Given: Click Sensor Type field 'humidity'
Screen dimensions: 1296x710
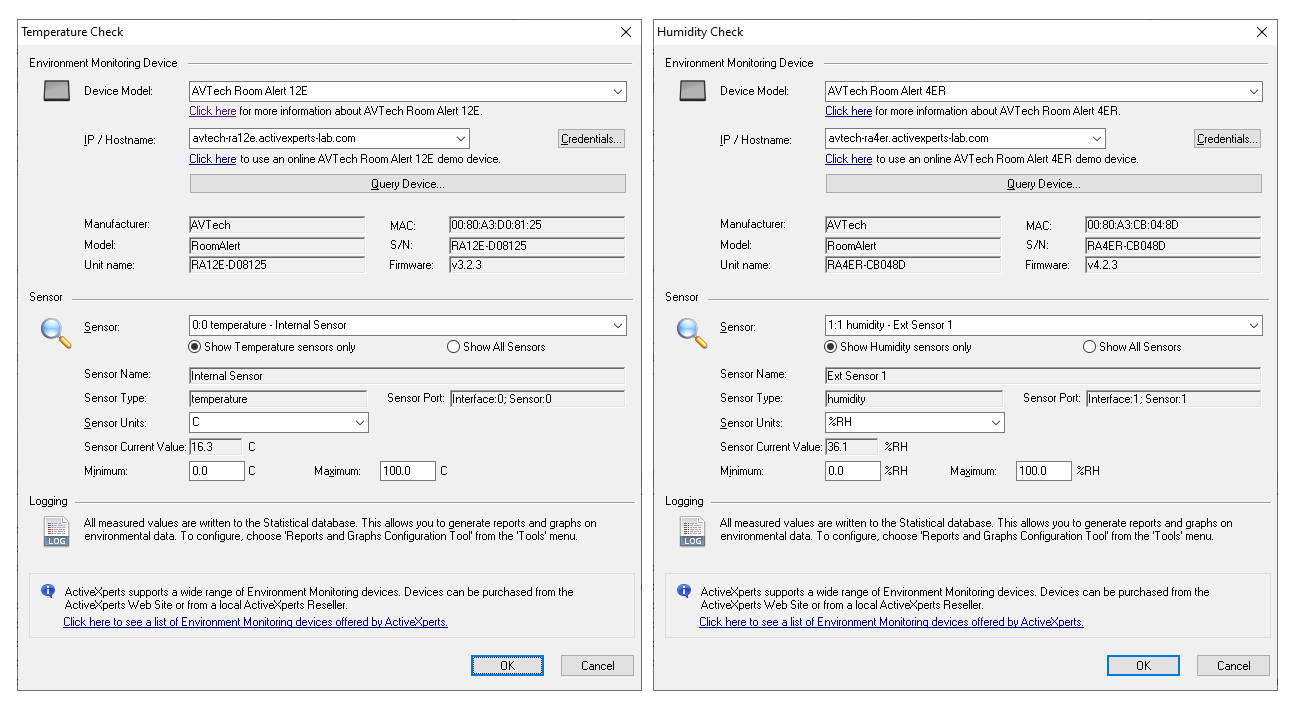Looking at the screenshot, I should pos(914,399).
